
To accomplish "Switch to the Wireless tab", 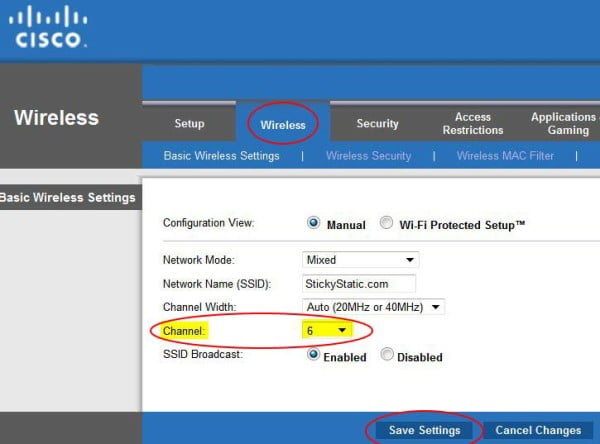I will pos(283,125).
